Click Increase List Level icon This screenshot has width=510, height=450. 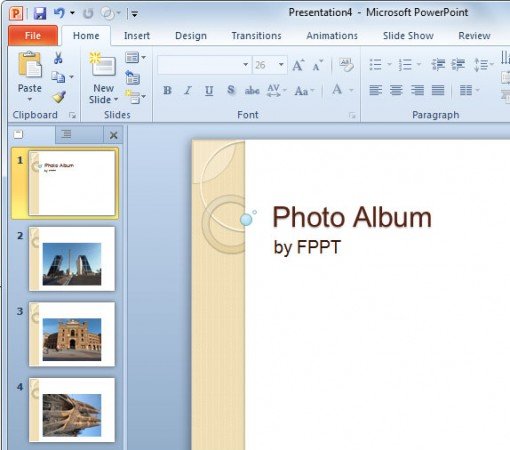coord(458,65)
